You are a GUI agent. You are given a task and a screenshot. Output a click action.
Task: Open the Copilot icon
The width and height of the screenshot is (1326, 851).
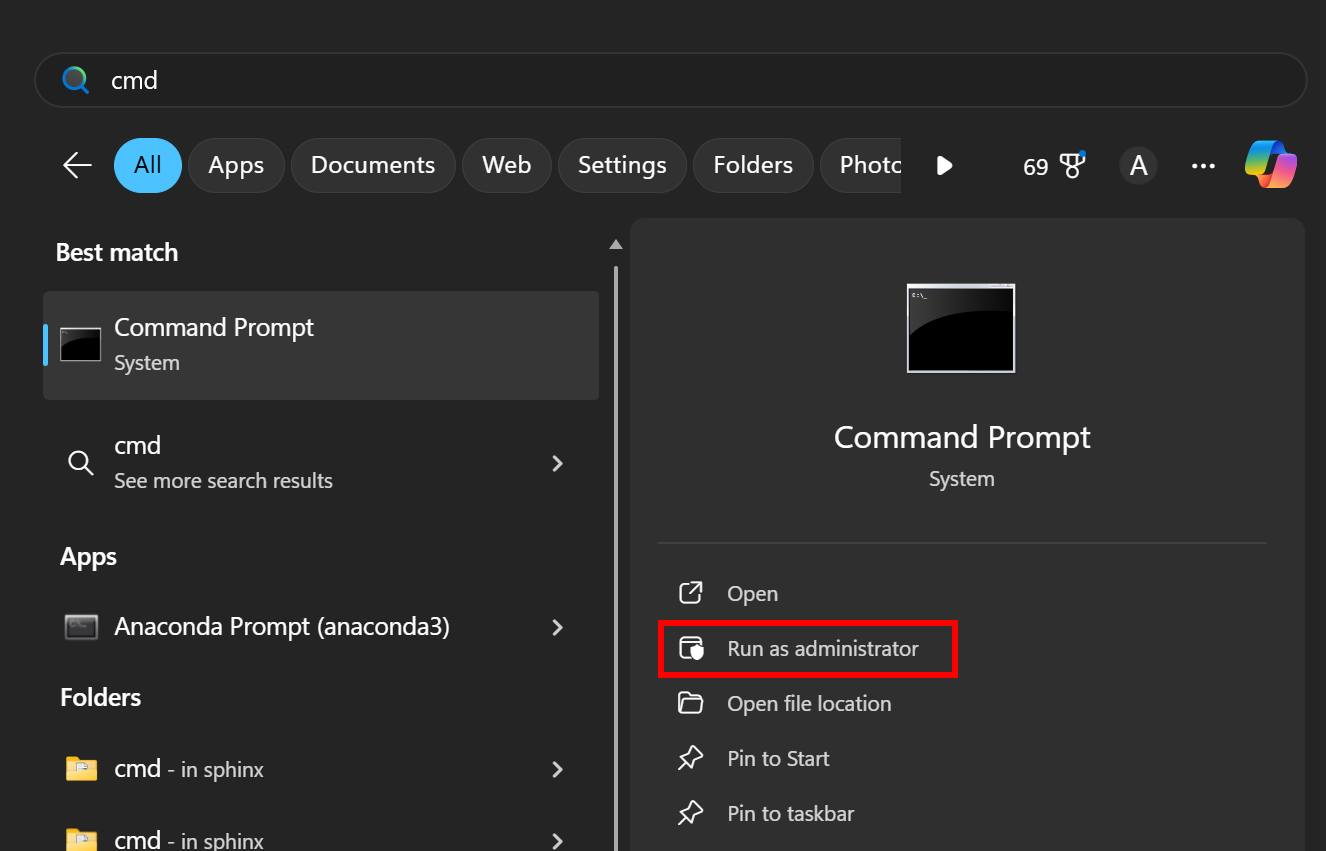pos(1270,165)
